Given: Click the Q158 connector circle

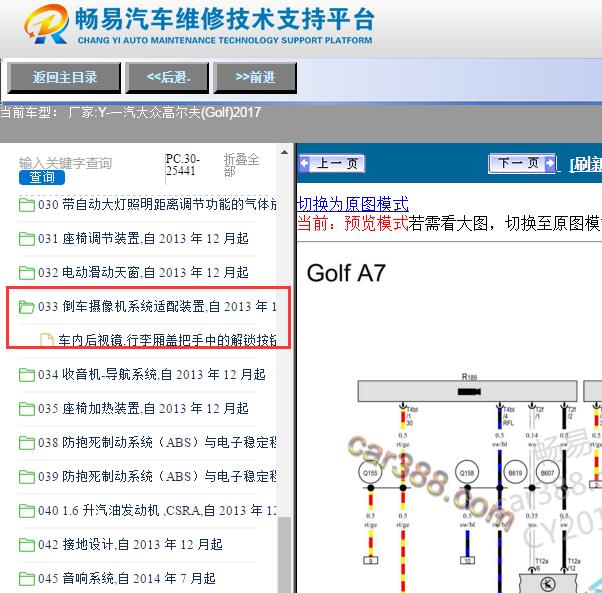Looking at the screenshot, I should [x=467, y=472].
